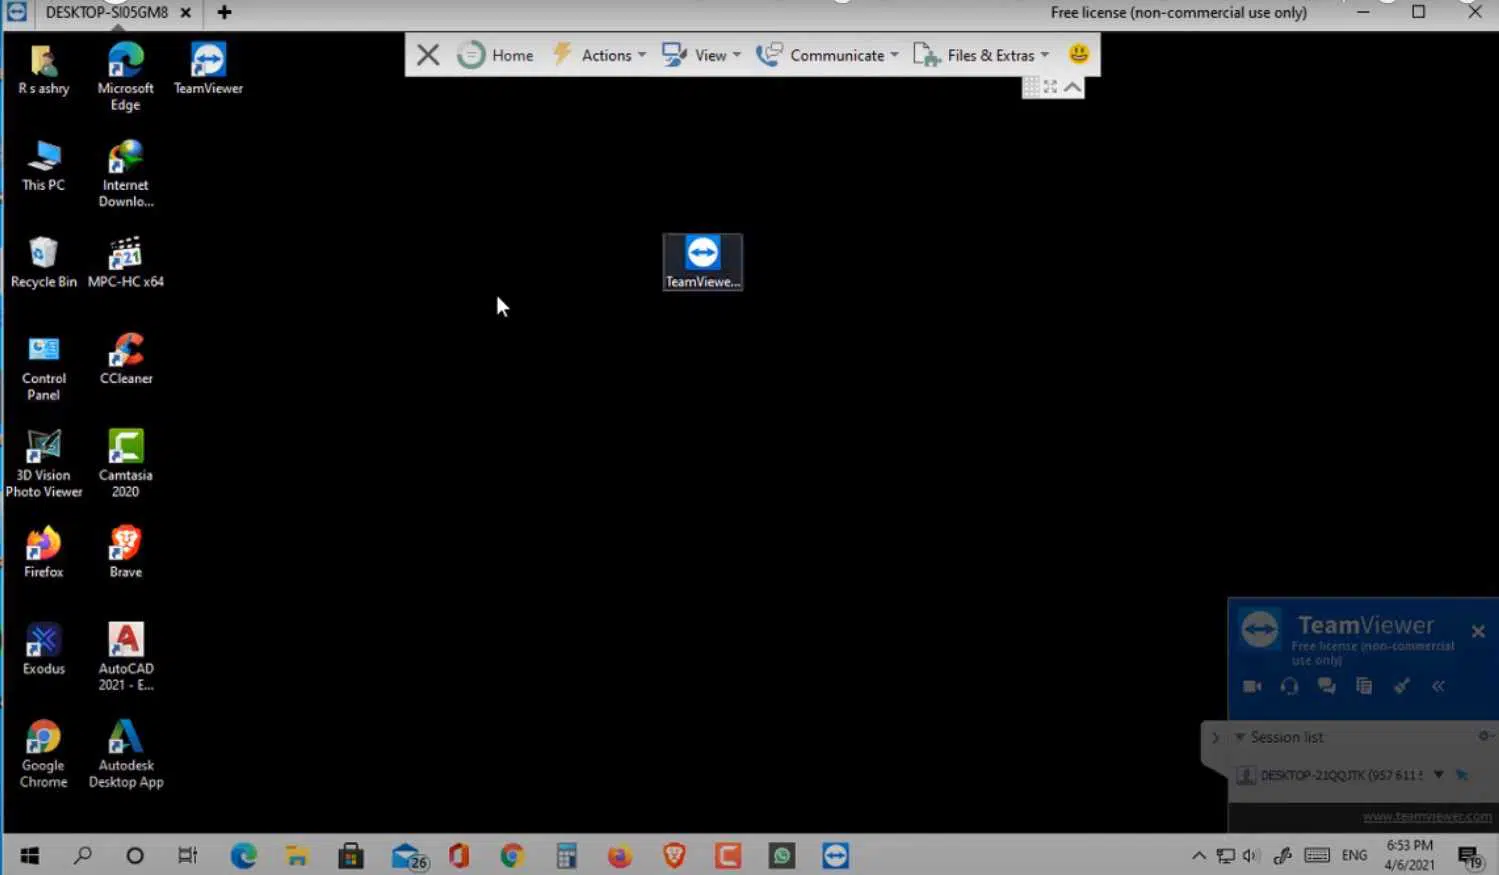1499x875 pixels.
Task: Collapse the Session list section
Action: coord(1240,737)
